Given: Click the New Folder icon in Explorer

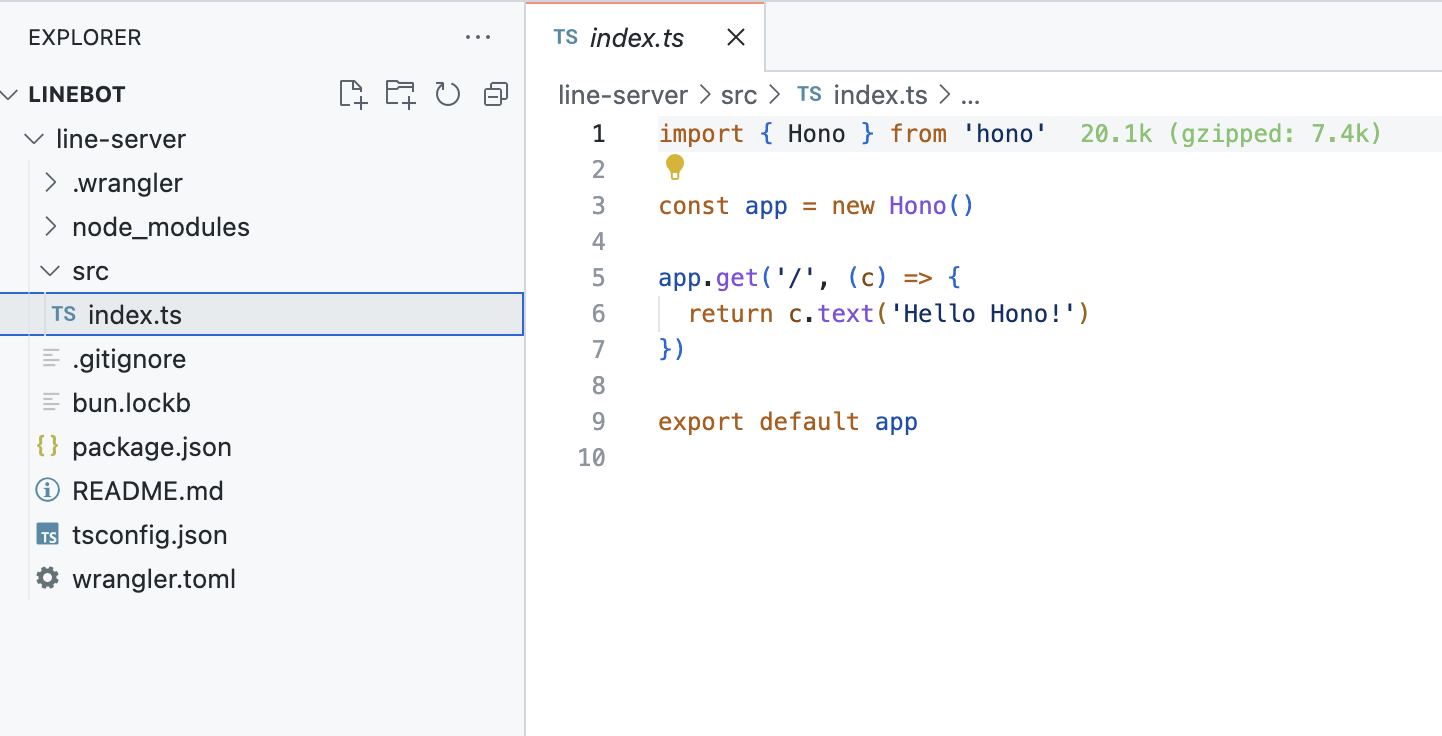Looking at the screenshot, I should pyautogui.click(x=401, y=95).
